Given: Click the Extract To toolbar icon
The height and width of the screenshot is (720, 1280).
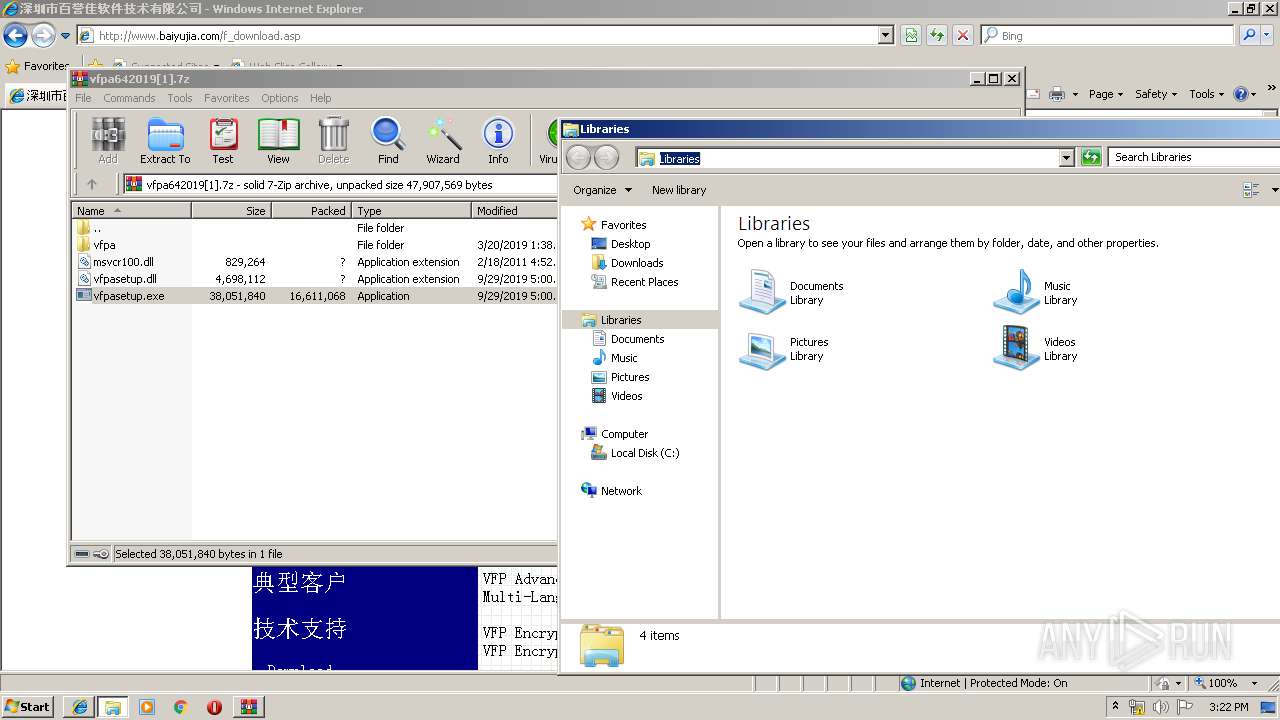Looking at the screenshot, I should click(x=165, y=140).
